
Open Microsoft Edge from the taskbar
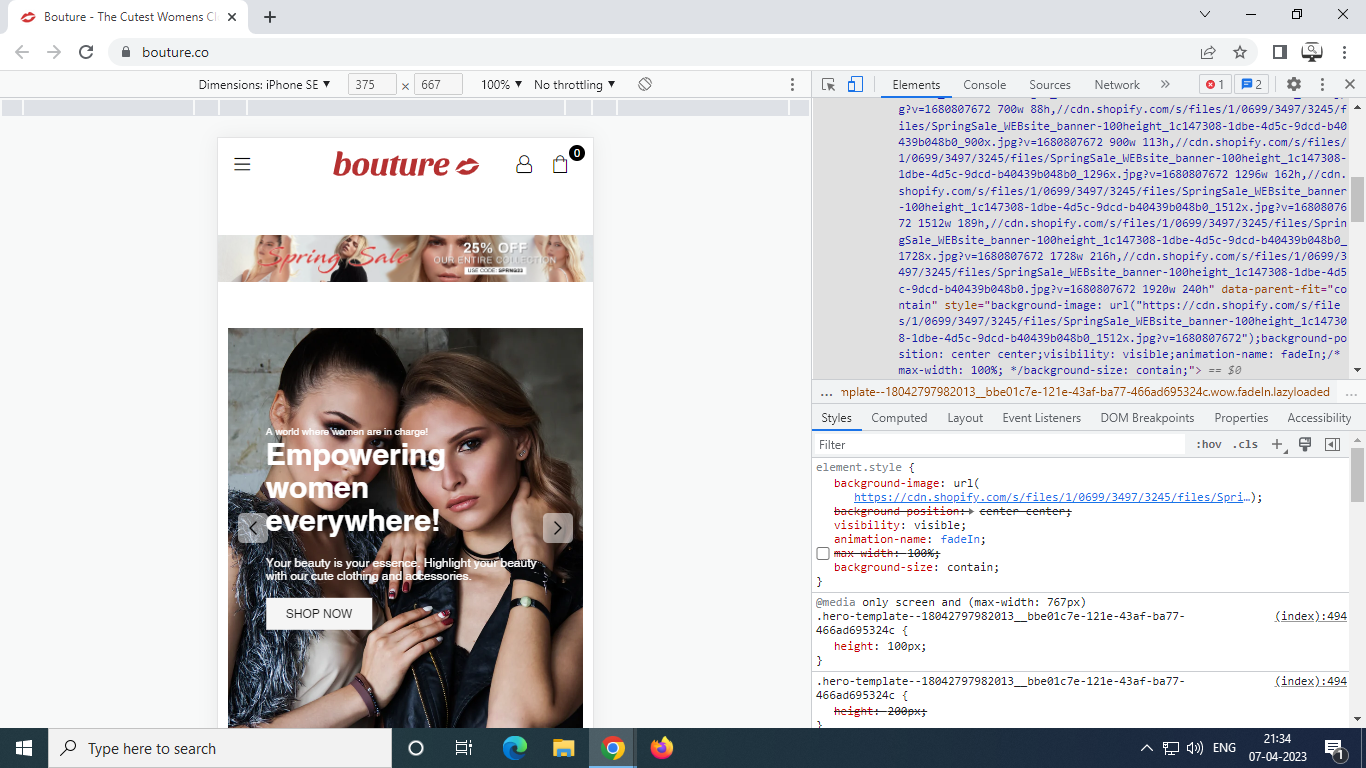(515, 748)
